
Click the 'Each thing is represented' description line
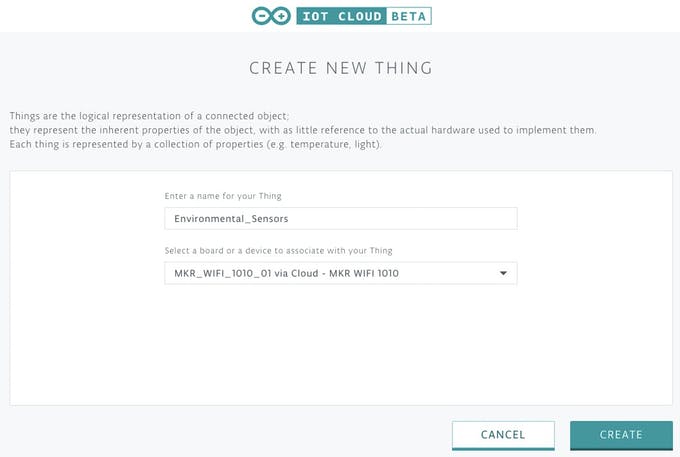coord(195,144)
